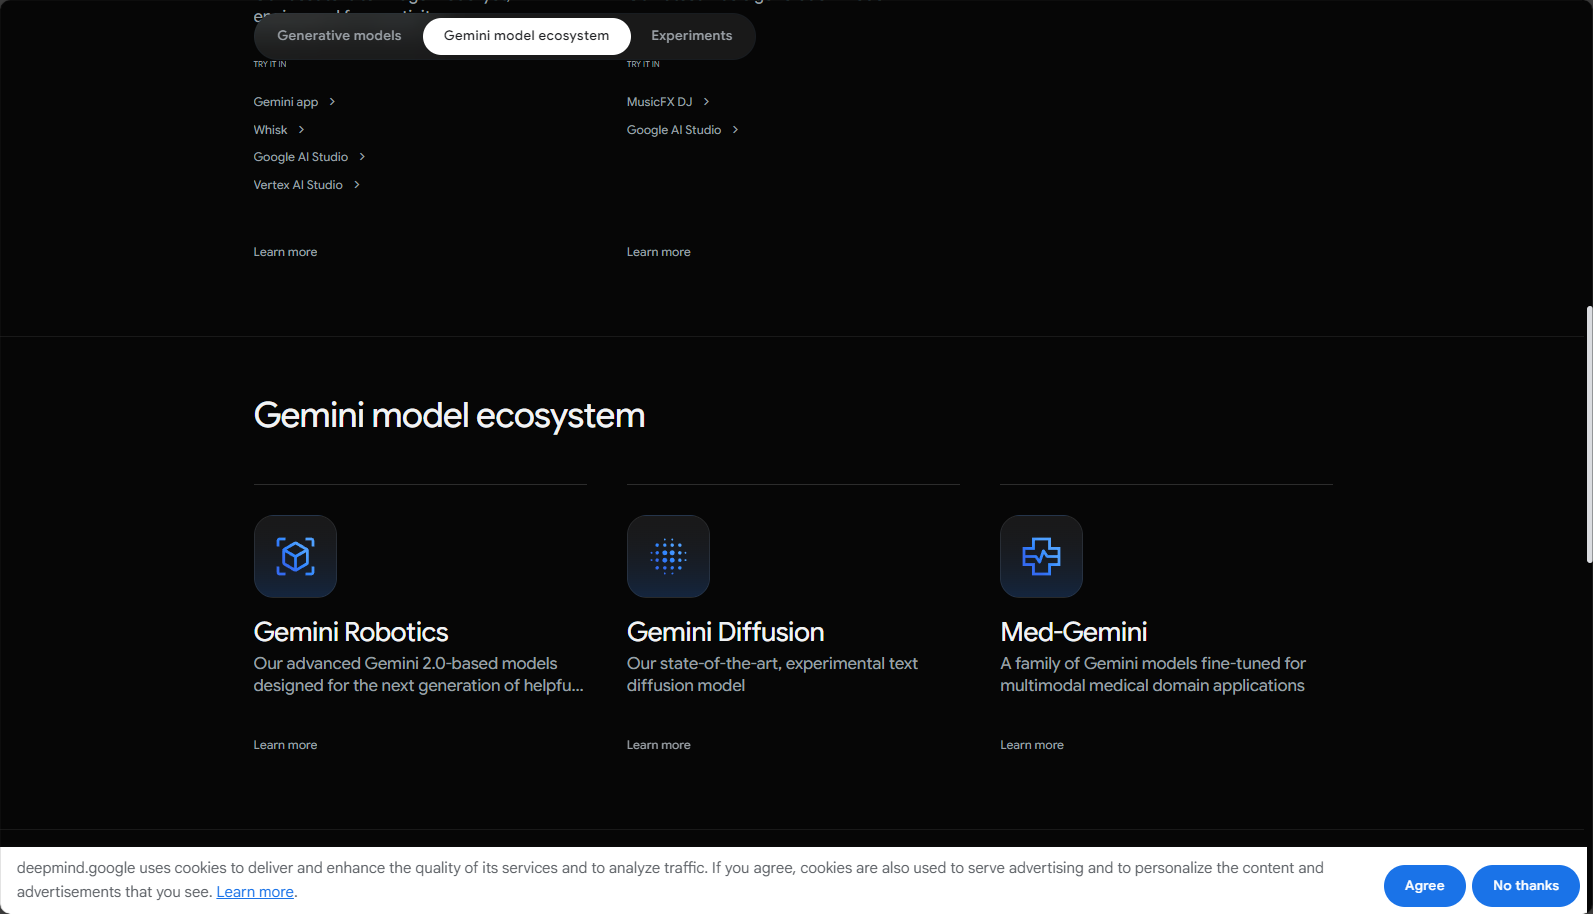
Task: Click the Med-Gemini heading
Action: 1073,632
